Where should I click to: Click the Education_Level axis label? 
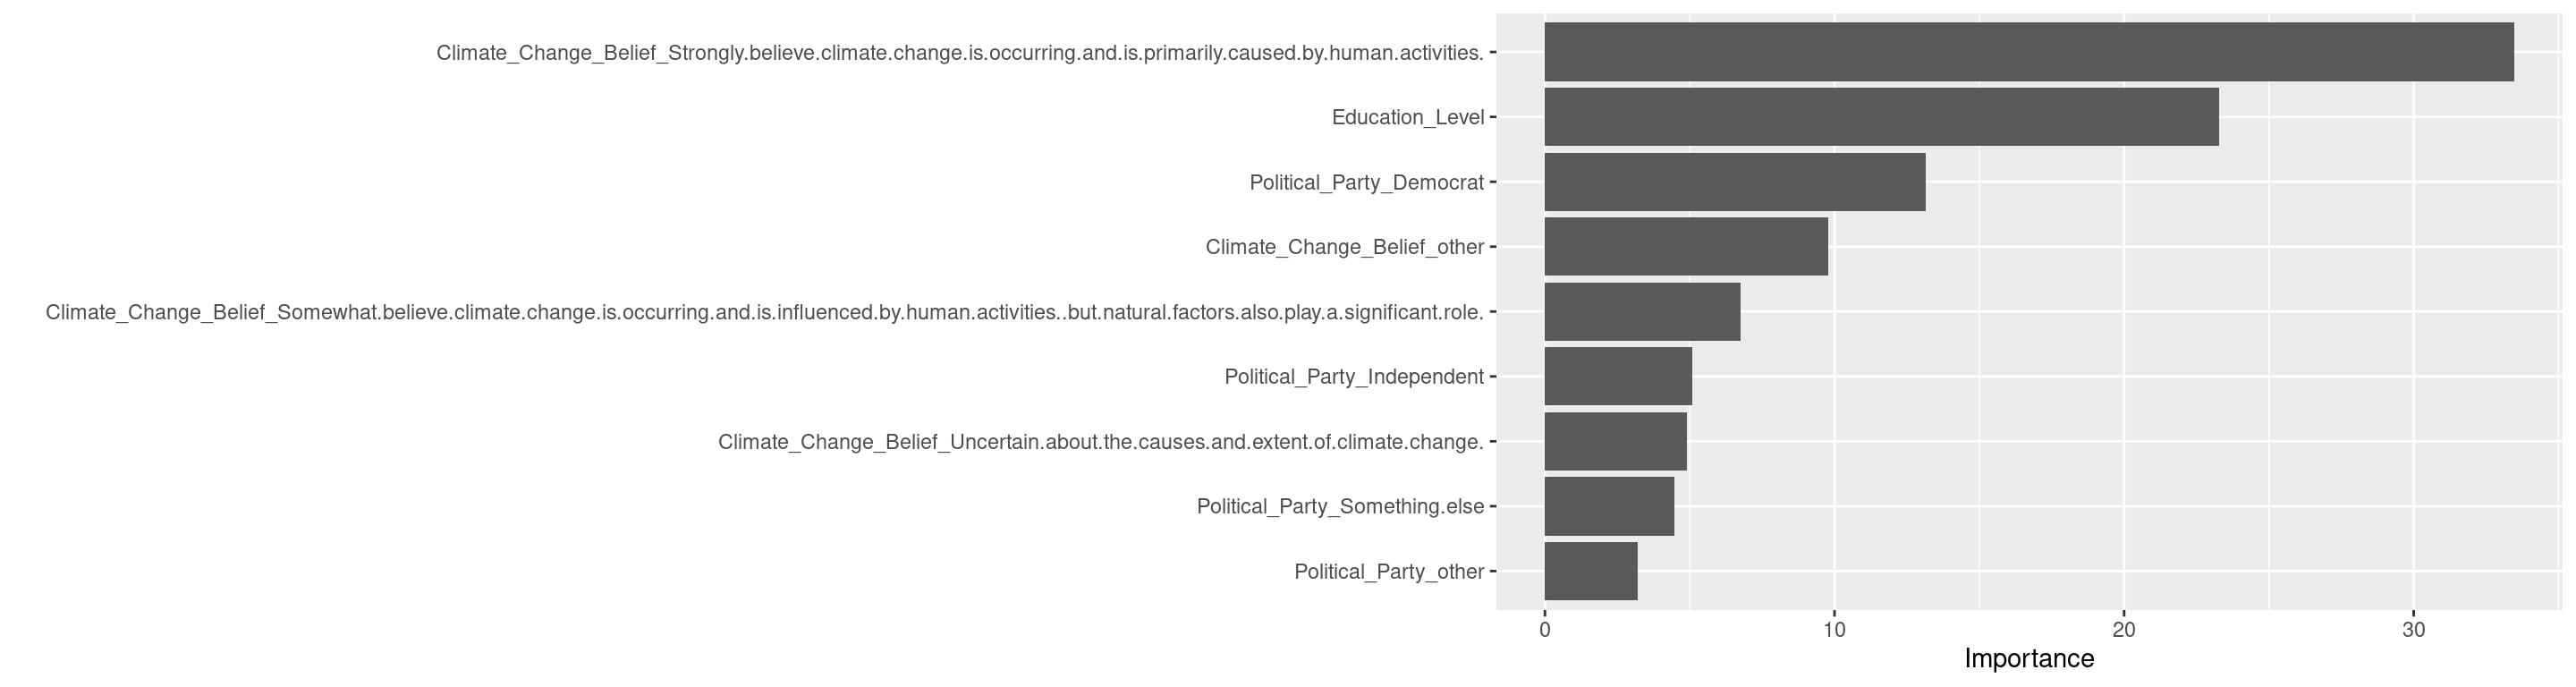pyautogui.click(x=1407, y=118)
